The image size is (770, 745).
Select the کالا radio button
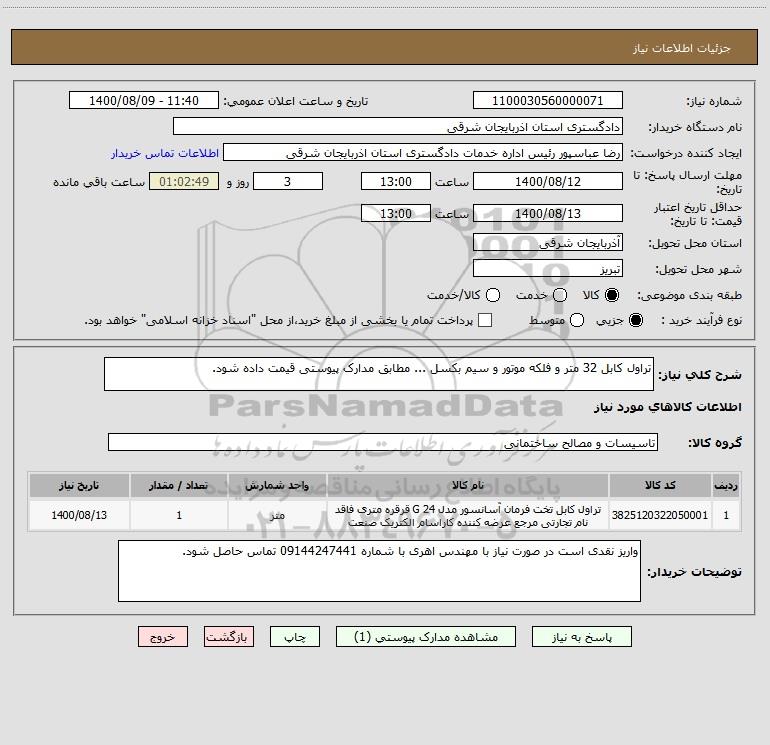tap(612, 295)
